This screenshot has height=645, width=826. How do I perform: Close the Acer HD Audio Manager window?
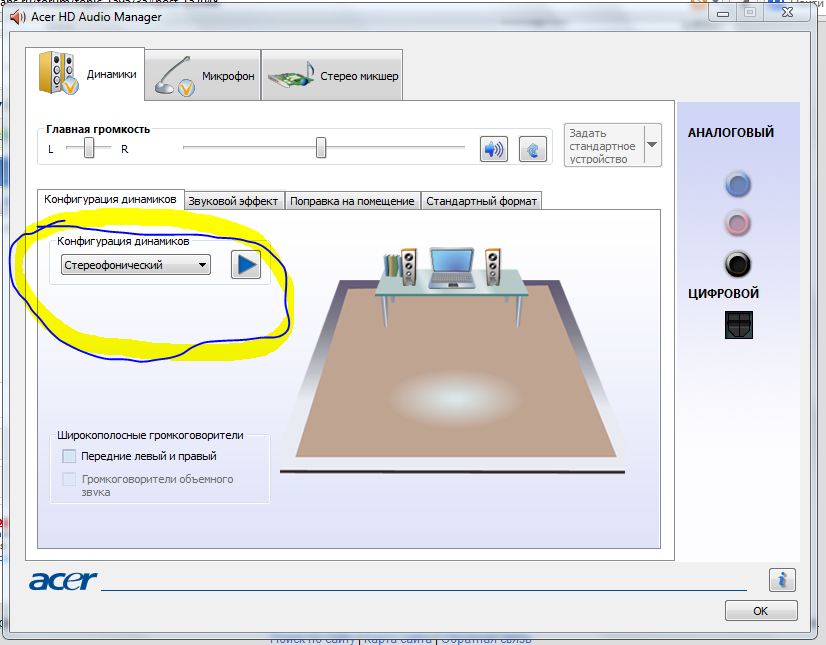(787, 12)
